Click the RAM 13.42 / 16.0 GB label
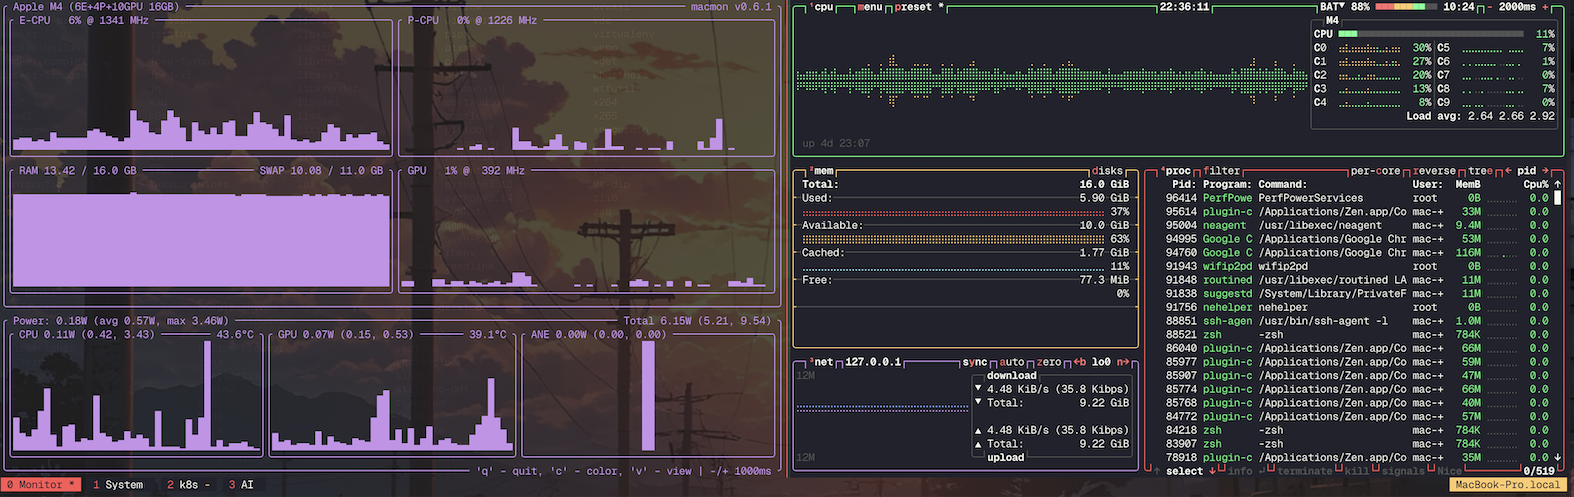Image resolution: width=1574 pixels, height=497 pixels. point(77,171)
